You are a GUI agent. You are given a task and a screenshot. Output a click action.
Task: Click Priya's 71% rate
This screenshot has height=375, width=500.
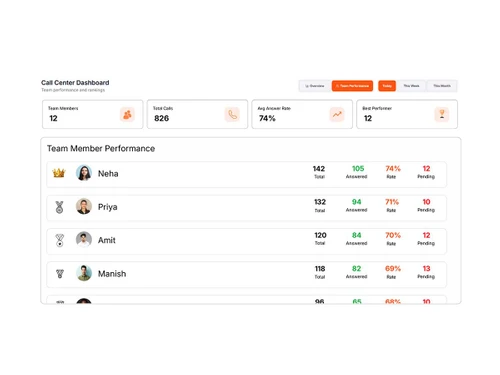coord(392,202)
